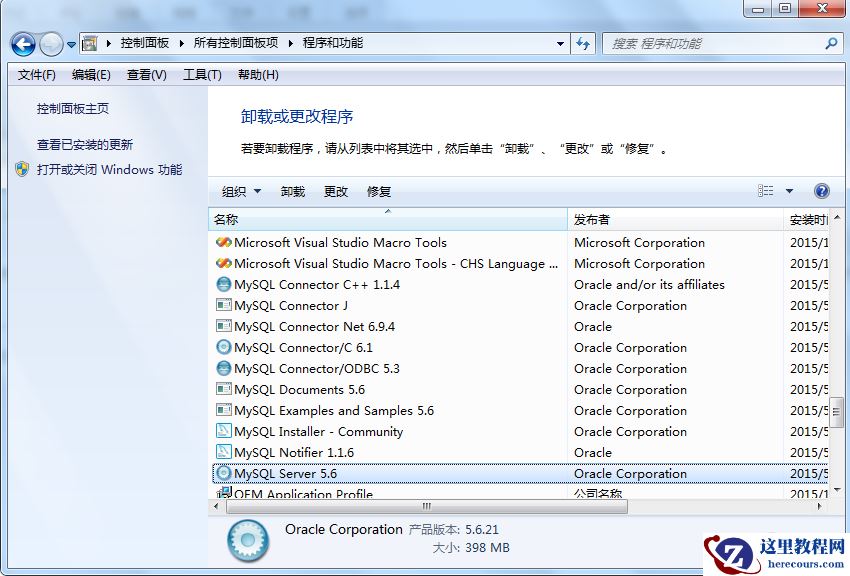Click the 修复 toolbar button
Viewport: 850px width, 576px height.
click(x=379, y=191)
